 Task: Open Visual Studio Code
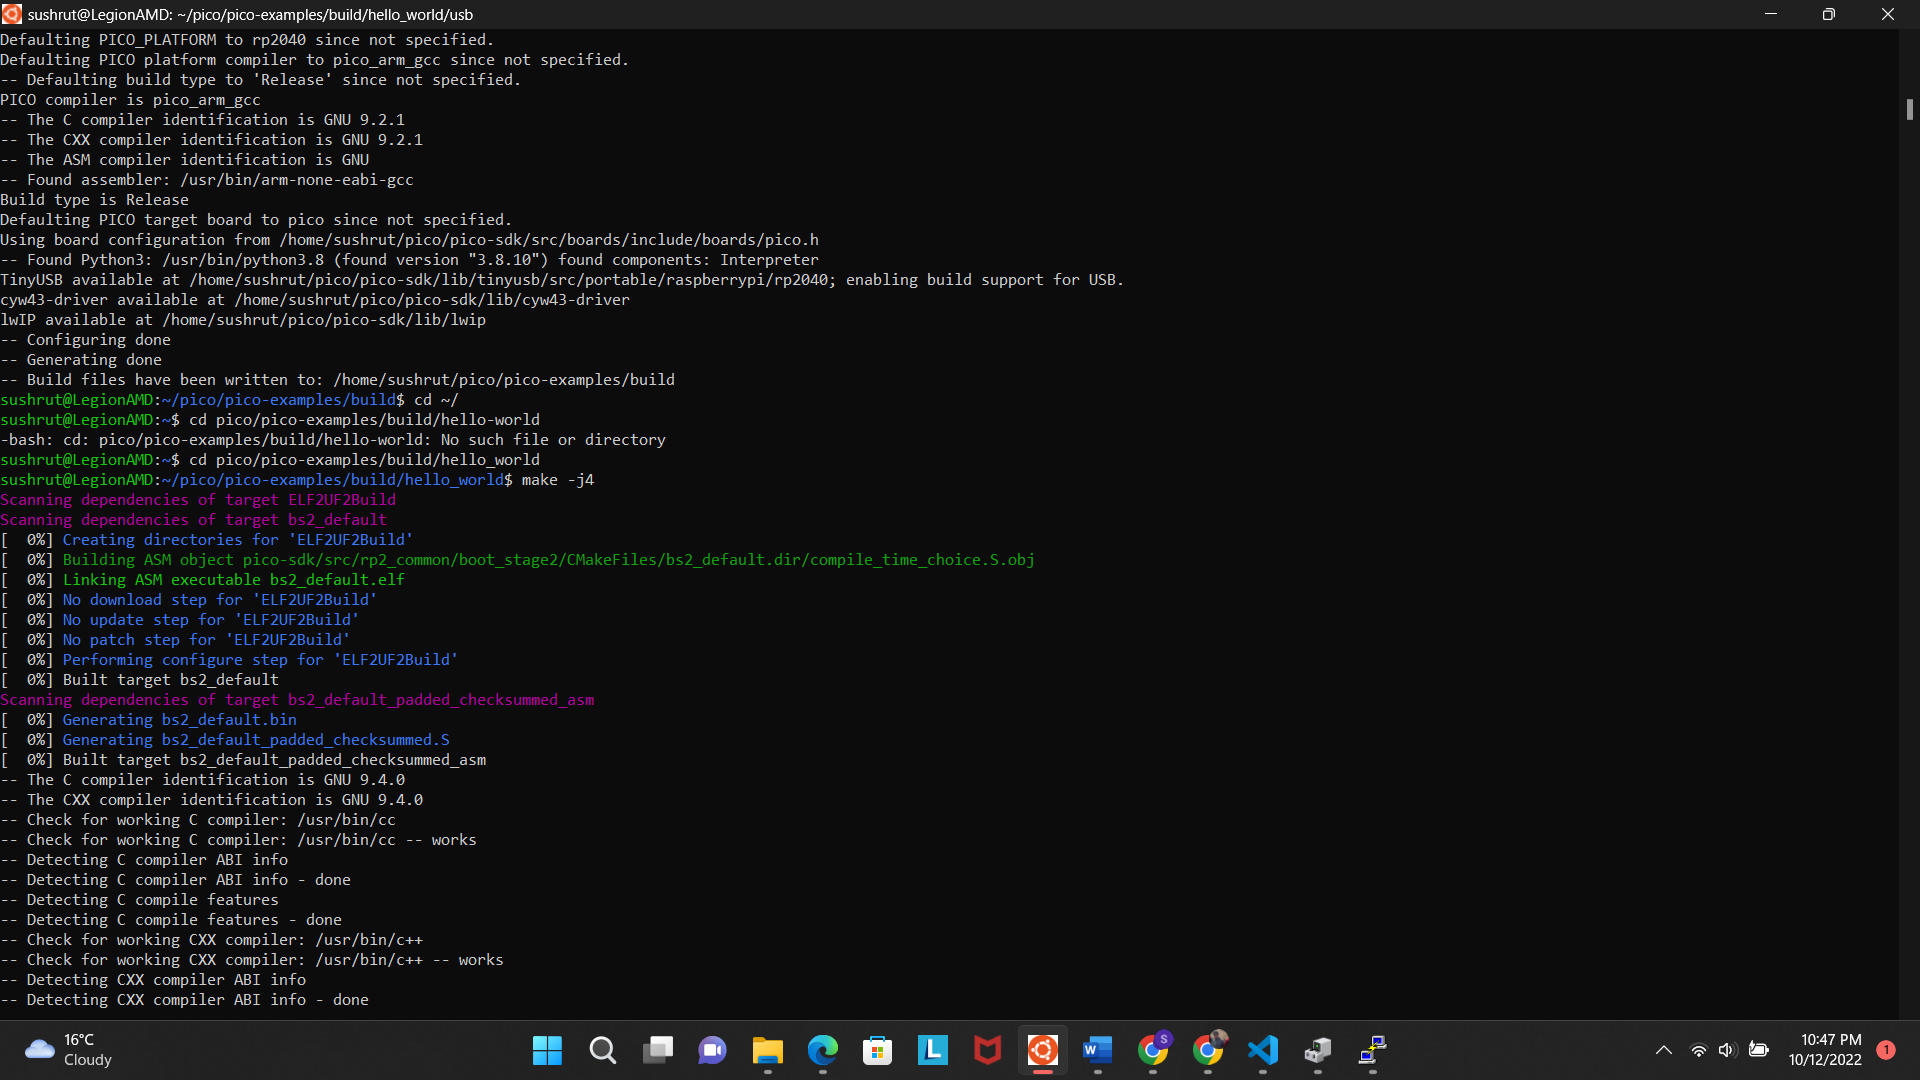tap(1263, 1050)
